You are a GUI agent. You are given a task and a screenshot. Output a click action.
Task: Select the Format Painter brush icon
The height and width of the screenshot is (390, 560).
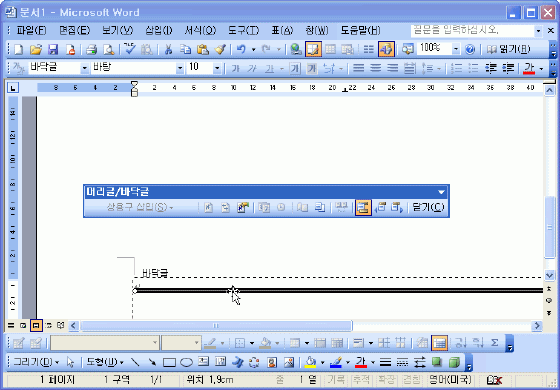[x=220, y=49]
